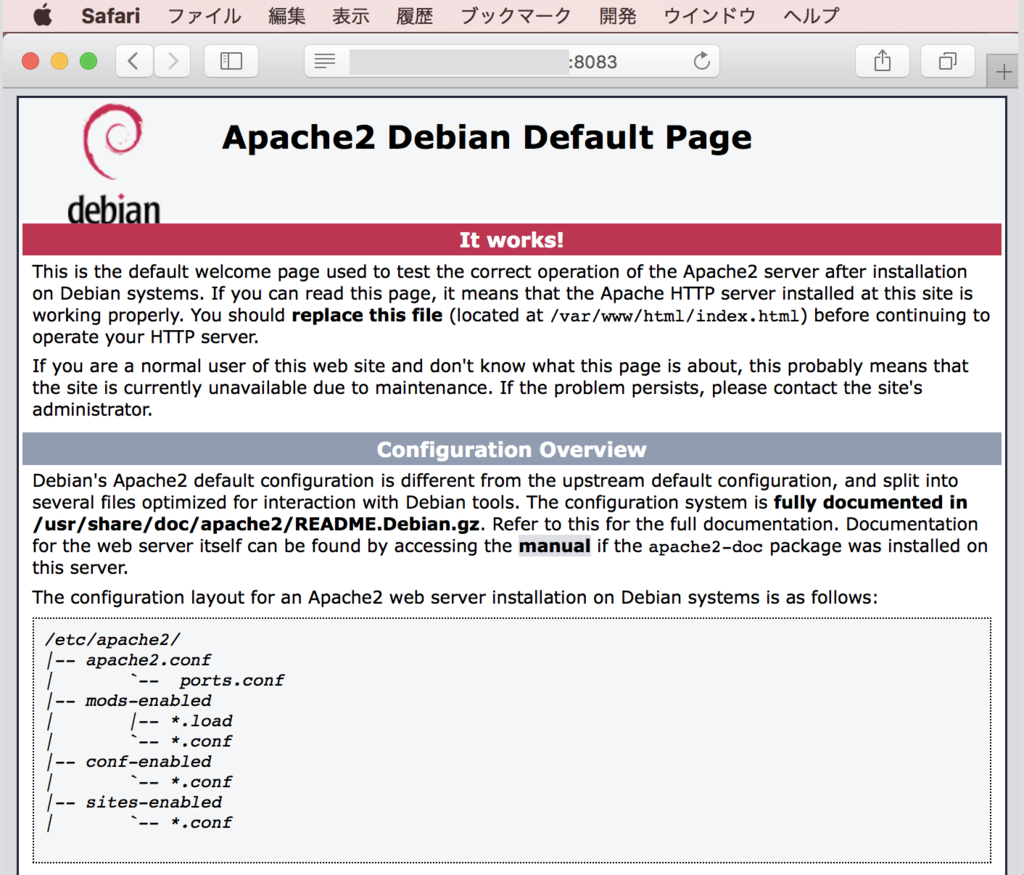The image size is (1024, 875).
Task: Go back with the Safari back arrow
Action: click(x=134, y=61)
